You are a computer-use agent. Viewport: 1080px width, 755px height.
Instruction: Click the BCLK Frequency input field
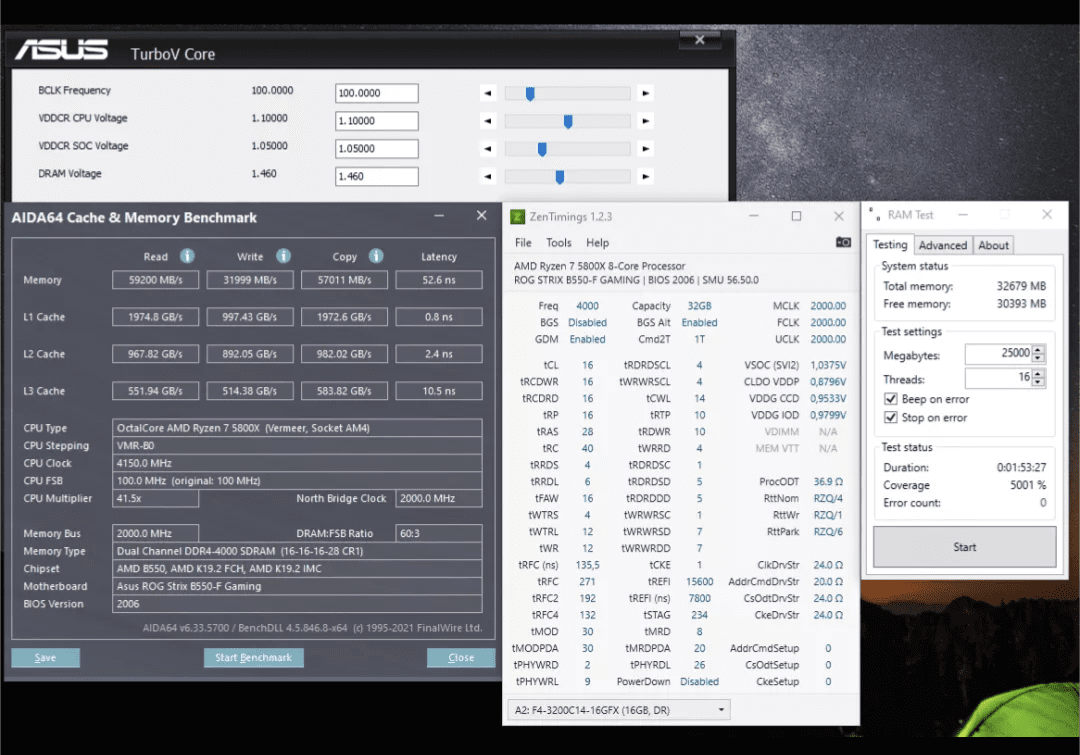point(377,93)
